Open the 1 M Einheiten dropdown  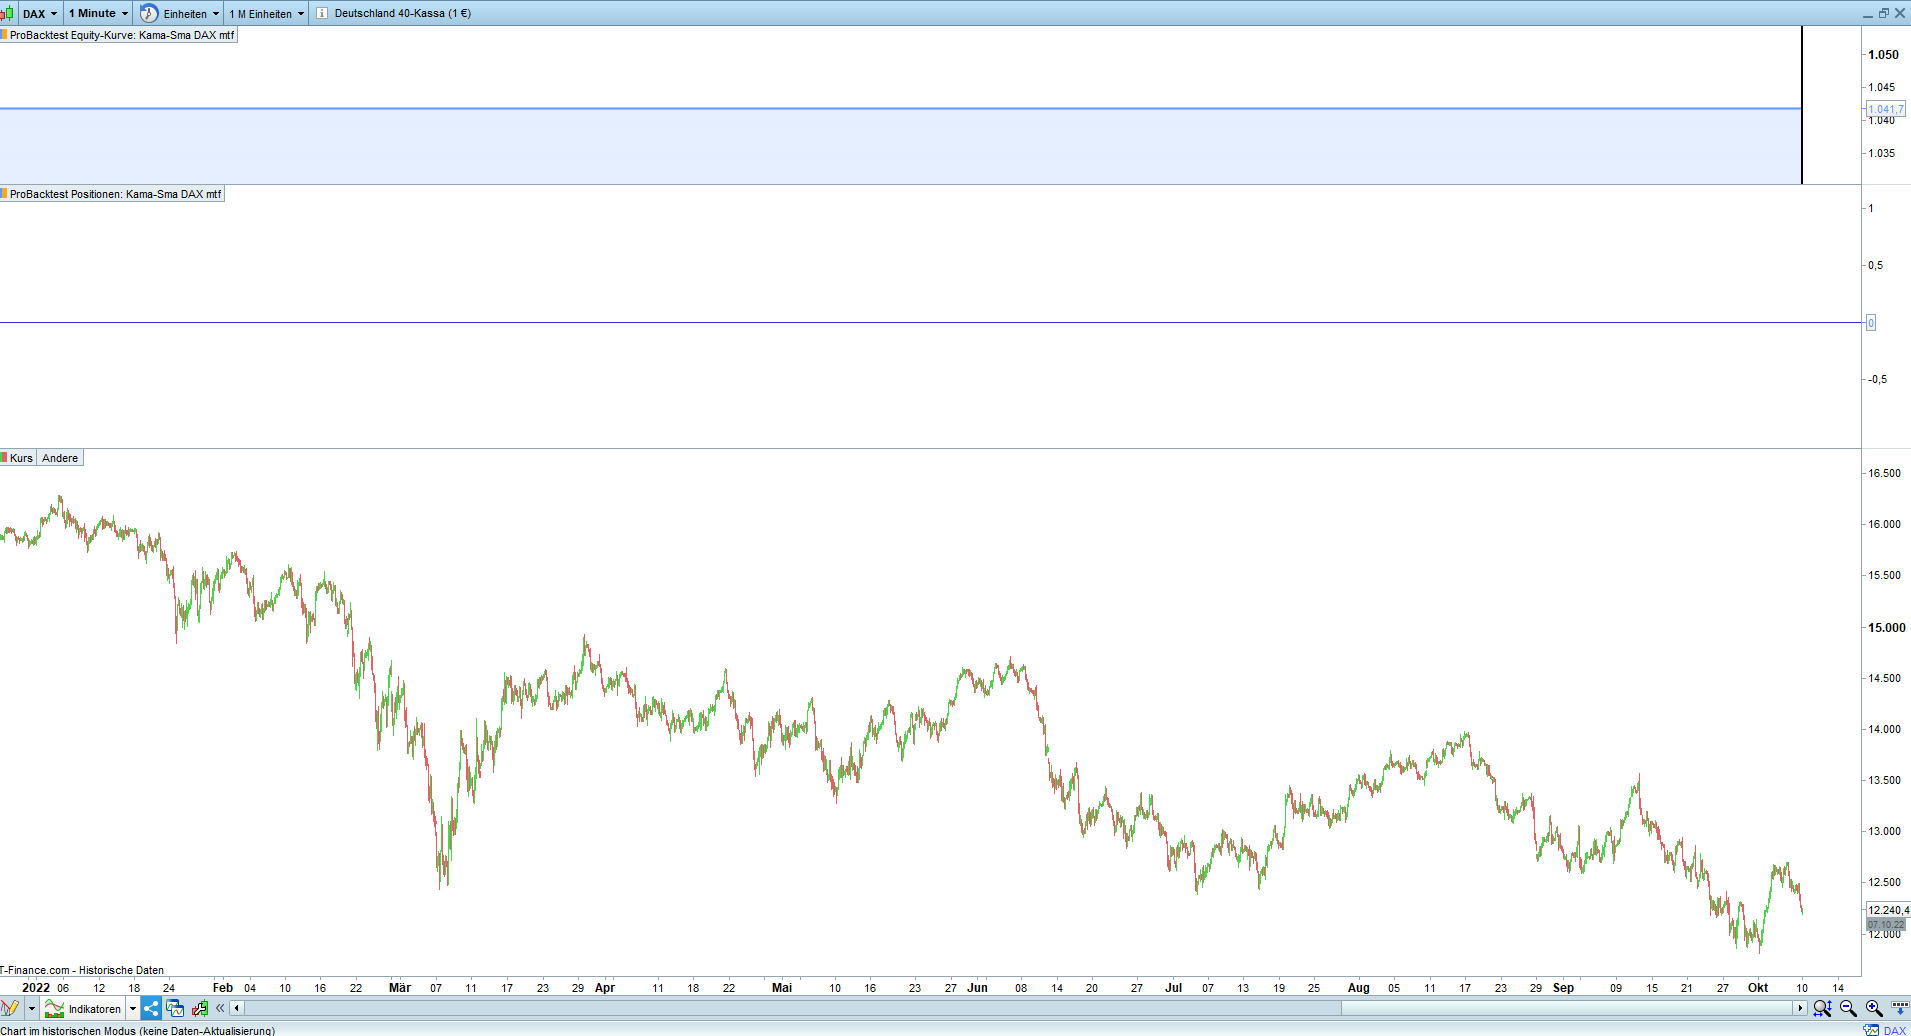pos(266,14)
